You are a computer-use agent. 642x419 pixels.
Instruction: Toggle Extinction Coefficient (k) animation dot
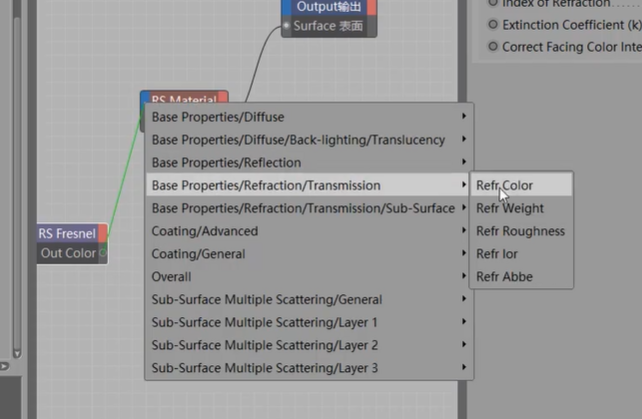[x=493, y=25]
